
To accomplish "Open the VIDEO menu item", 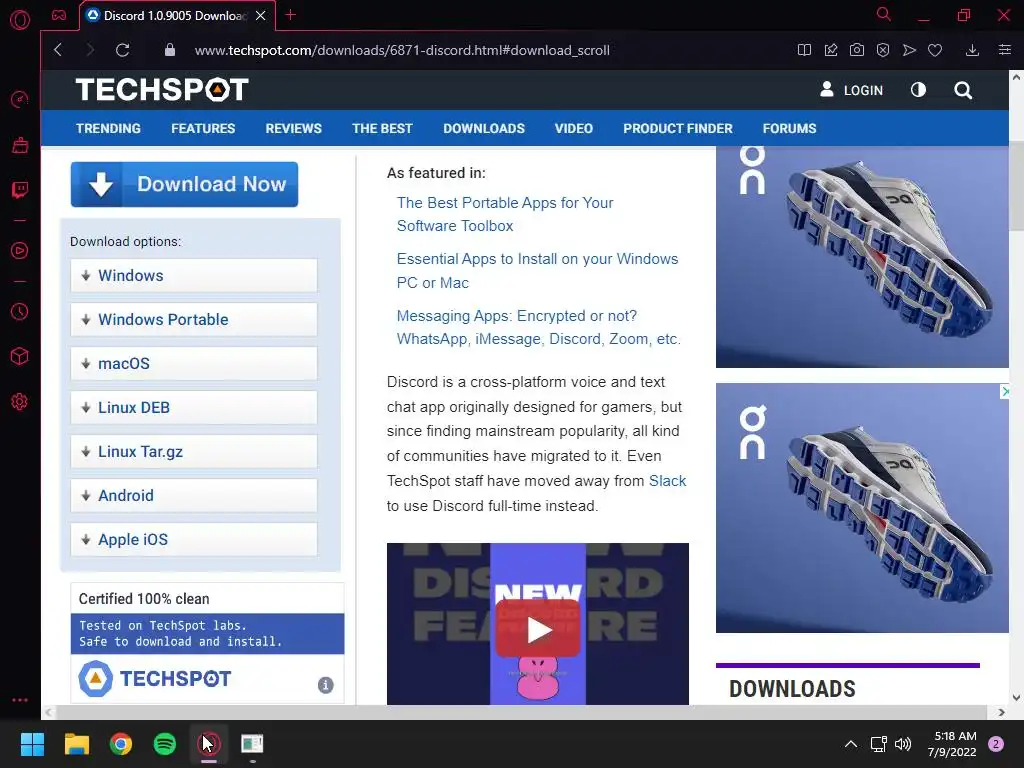I will pos(573,129).
